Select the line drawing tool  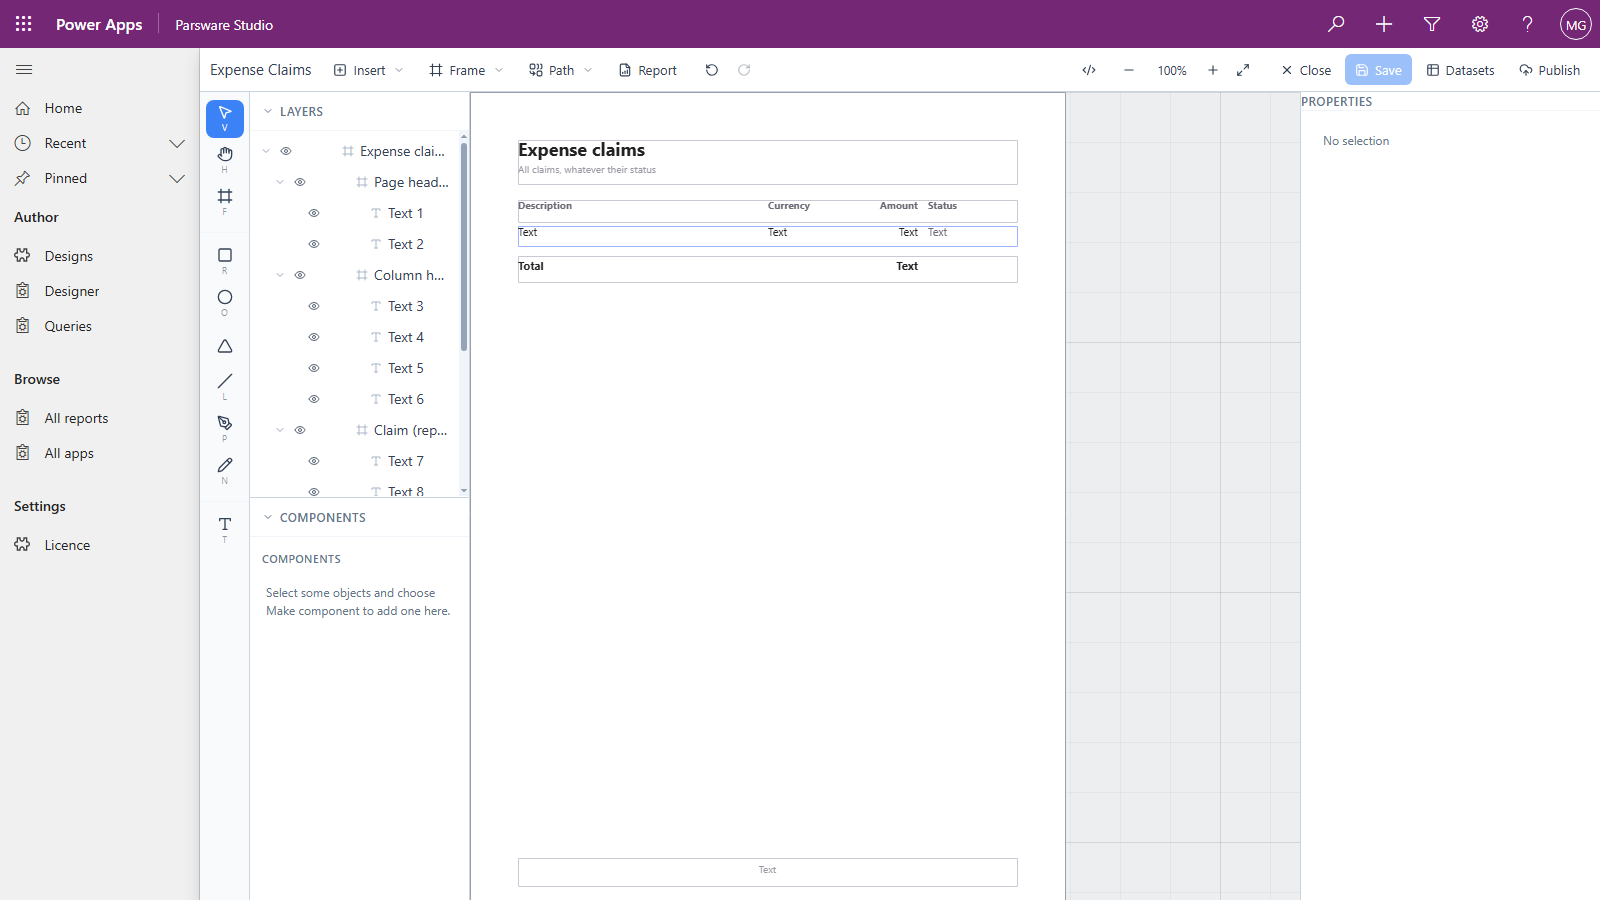(225, 386)
